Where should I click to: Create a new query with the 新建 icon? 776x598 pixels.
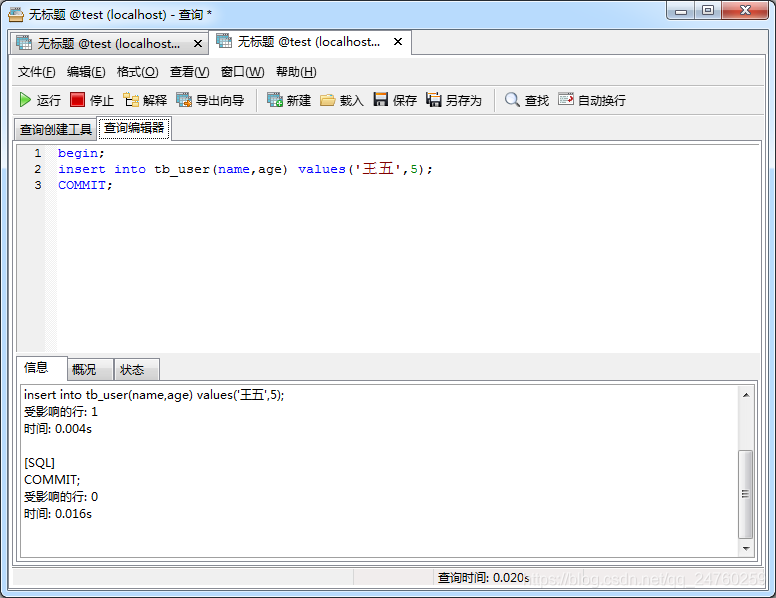(x=275, y=100)
